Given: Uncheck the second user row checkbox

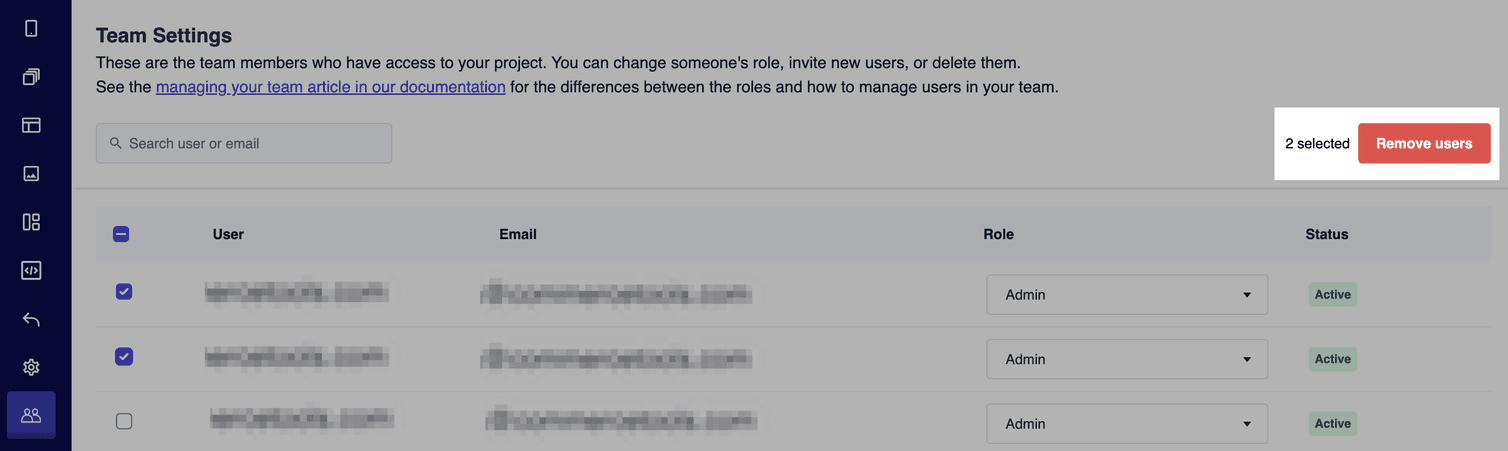Looking at the screenshot, I should [124, 357].
